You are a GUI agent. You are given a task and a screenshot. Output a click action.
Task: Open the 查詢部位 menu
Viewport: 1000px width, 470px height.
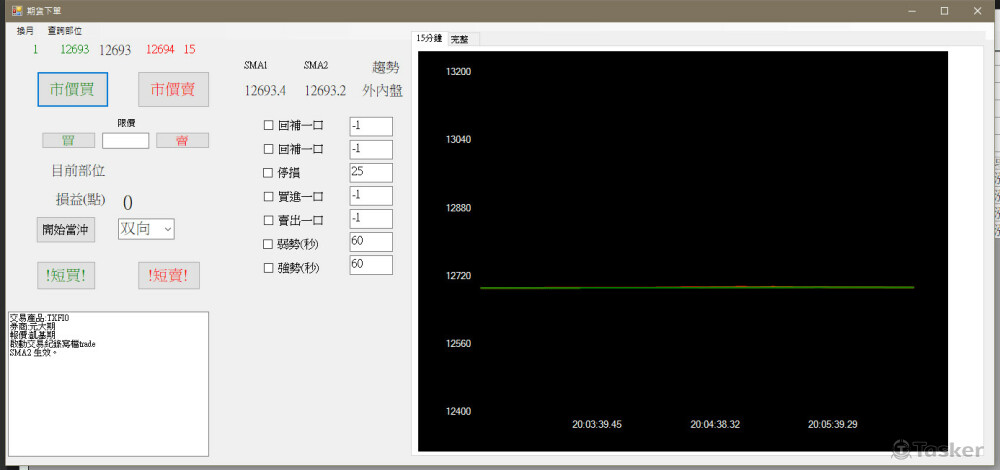point(65,31)
